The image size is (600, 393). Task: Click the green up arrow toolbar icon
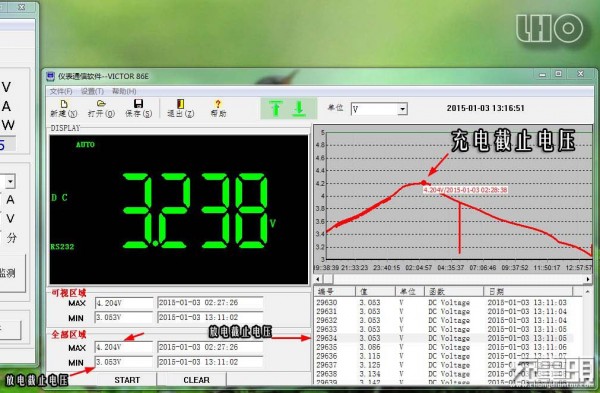[x=276, y=108]
